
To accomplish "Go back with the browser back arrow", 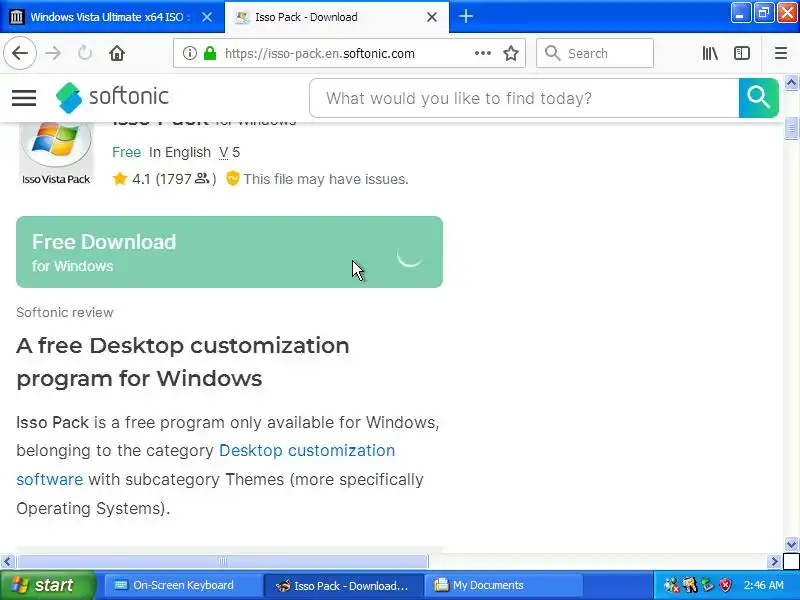I will pyautogui.click(x=20, y=53).
